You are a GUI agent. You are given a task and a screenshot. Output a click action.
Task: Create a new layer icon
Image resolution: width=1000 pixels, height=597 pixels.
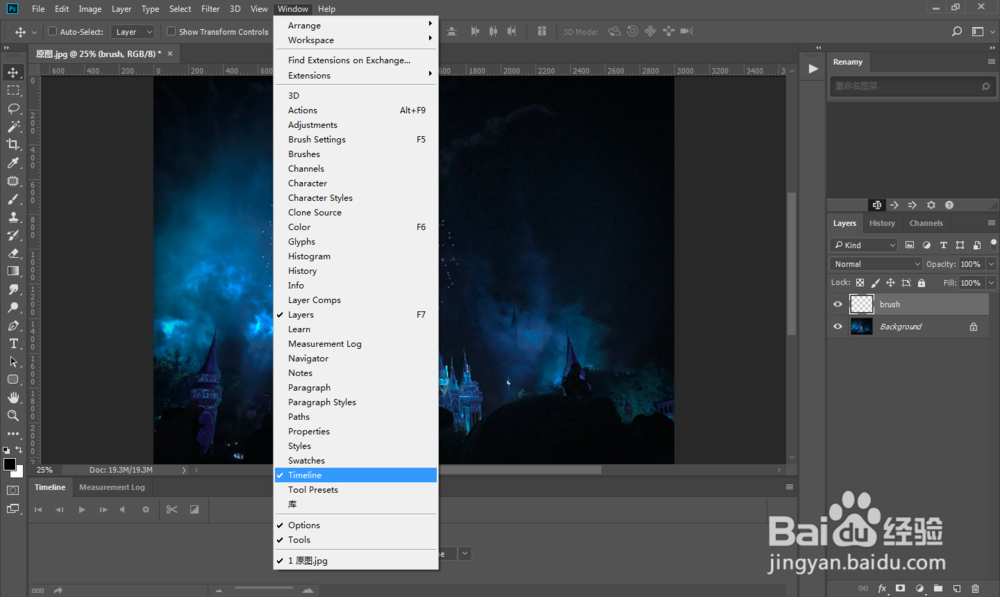pos(957,588)
